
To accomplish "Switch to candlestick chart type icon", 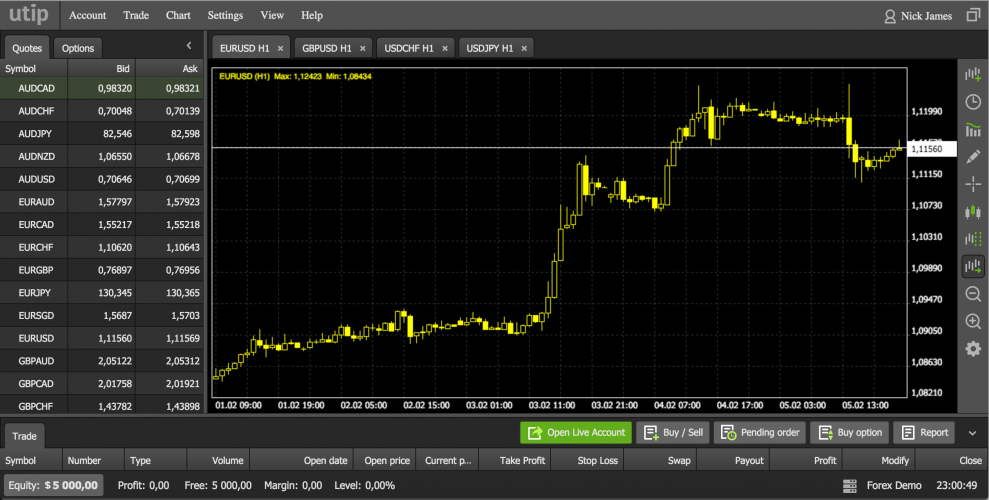I will coord(972,211).
